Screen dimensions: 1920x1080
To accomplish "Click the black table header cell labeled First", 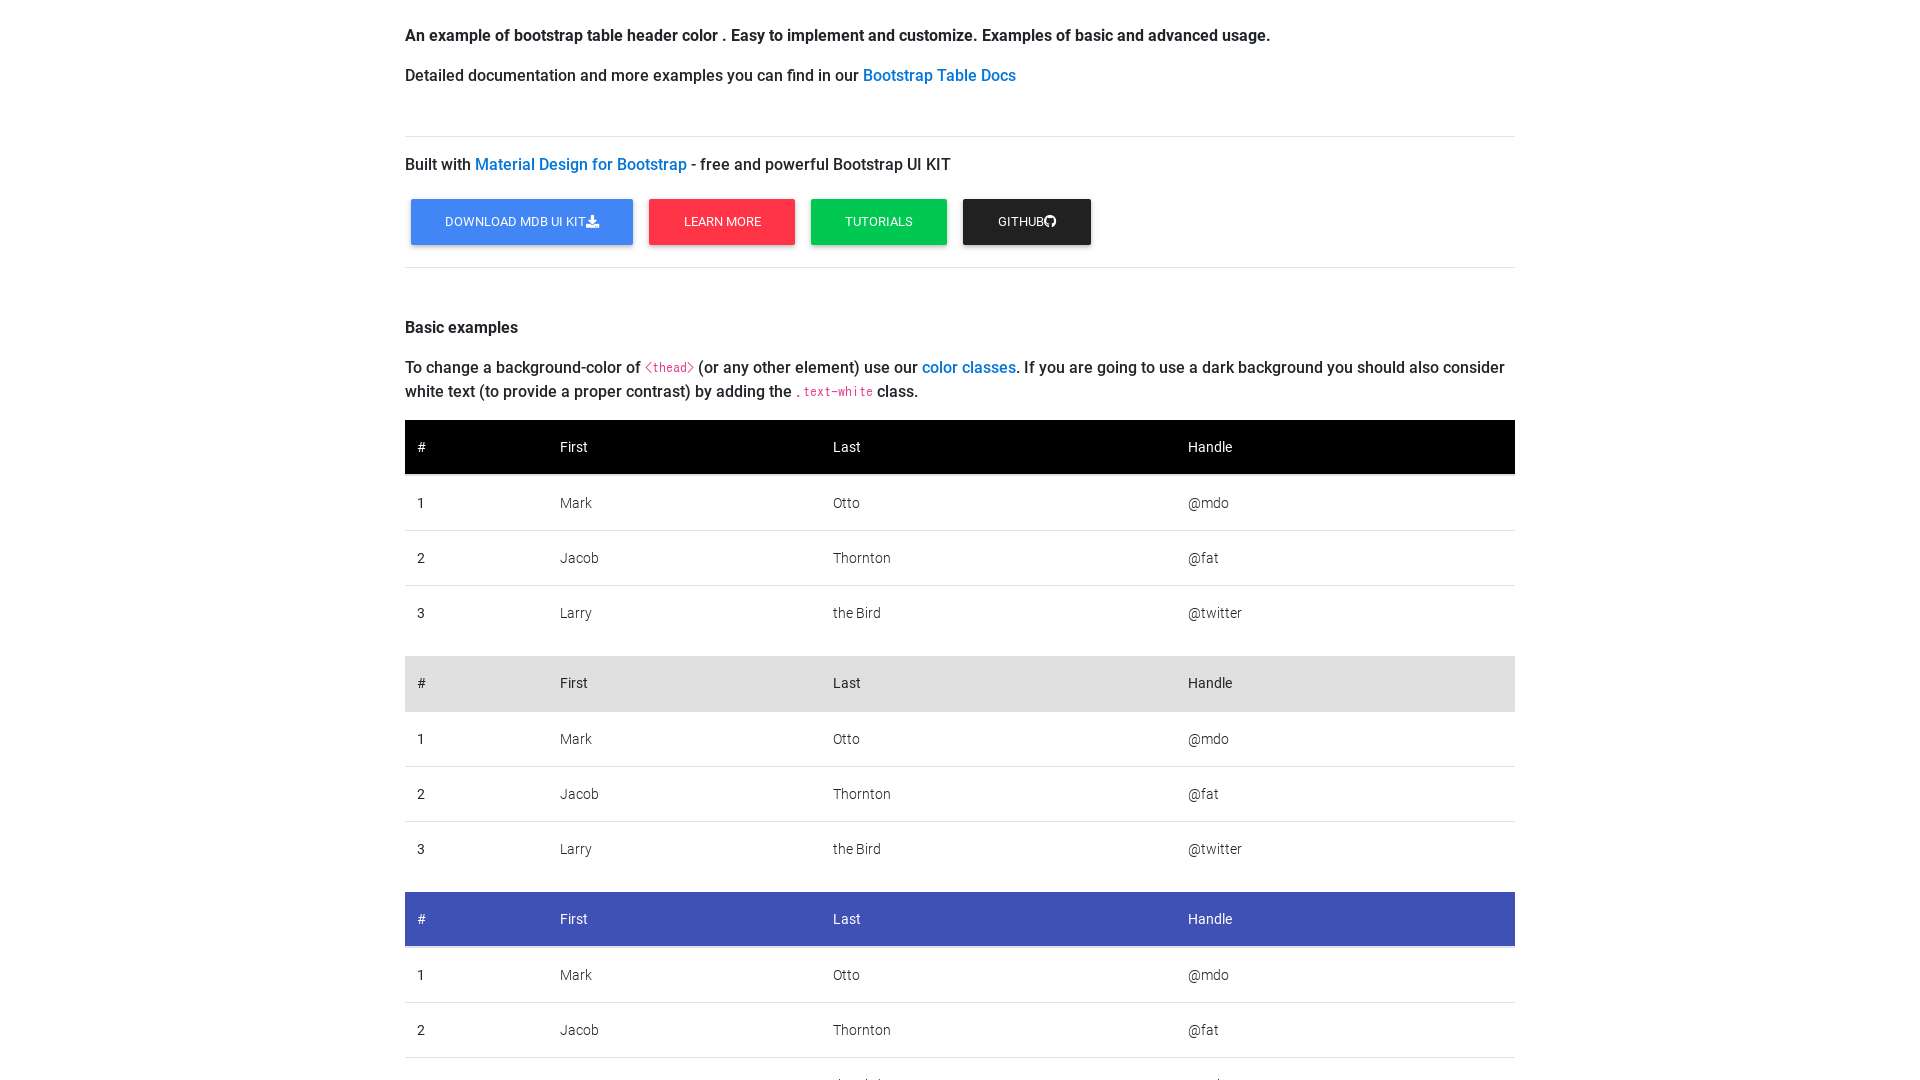I will click(573, 447).
